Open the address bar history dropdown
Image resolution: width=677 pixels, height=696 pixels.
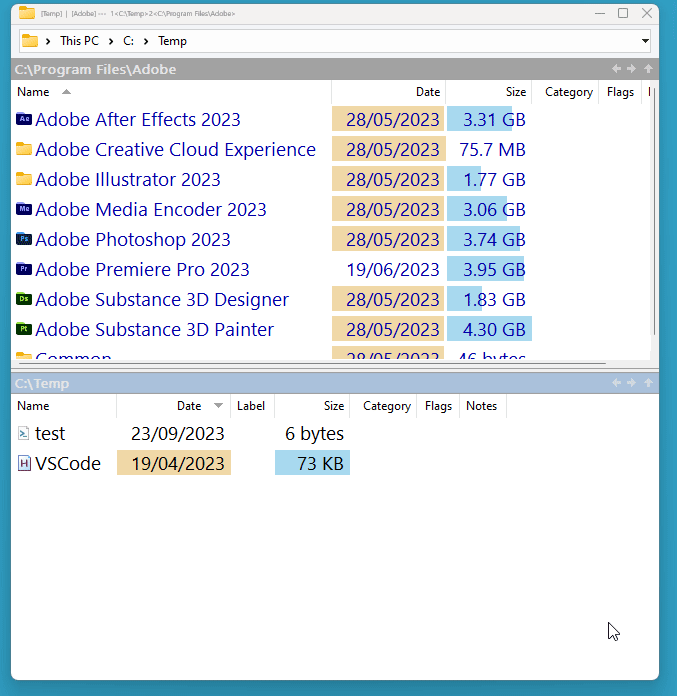click(x=645, y=41)
